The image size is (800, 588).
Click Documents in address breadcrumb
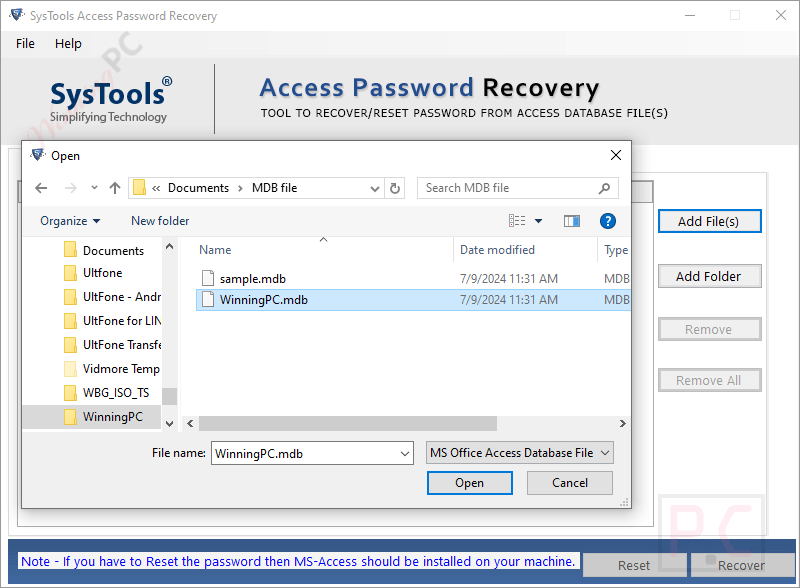tap(198, 188)
